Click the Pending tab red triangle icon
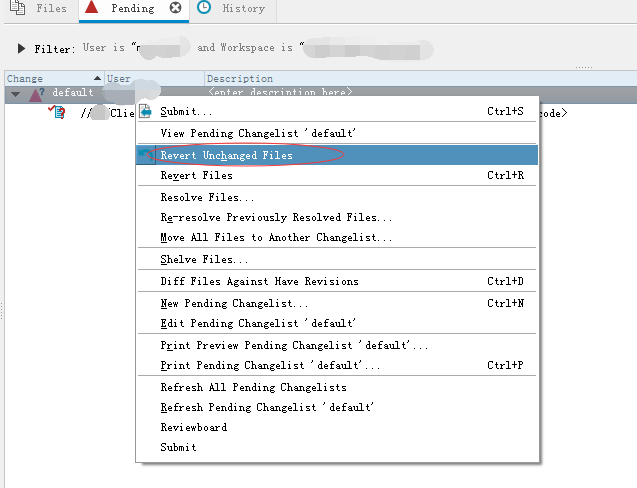 [93, 8]
